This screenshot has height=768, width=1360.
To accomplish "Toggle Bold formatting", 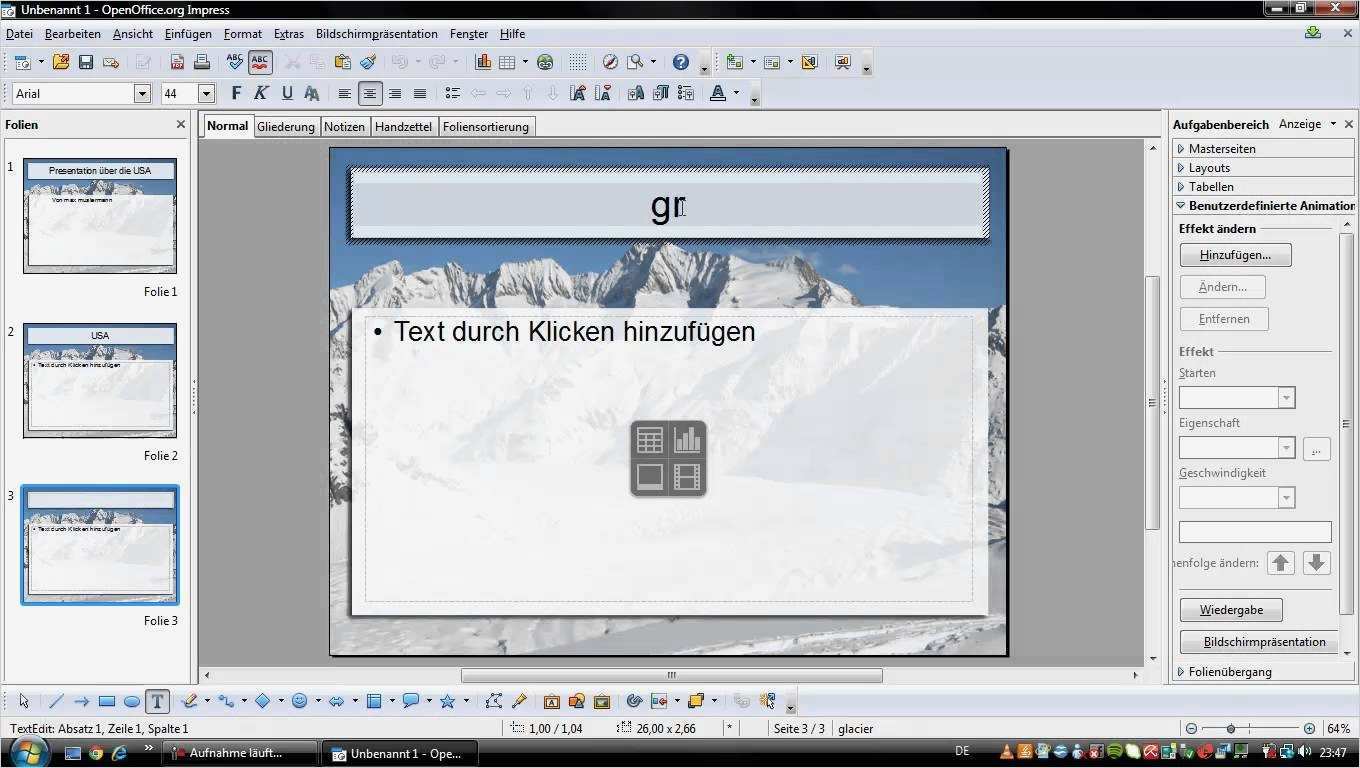I will point(236,93).
